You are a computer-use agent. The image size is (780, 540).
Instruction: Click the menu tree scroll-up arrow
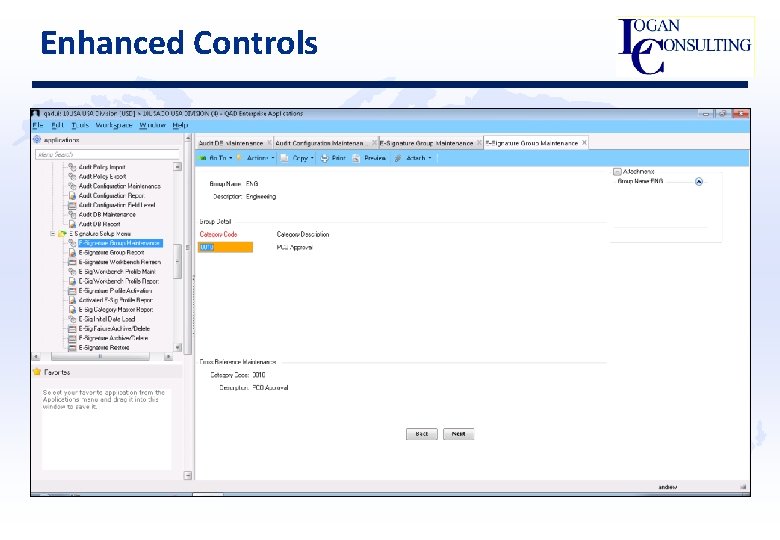178,167
